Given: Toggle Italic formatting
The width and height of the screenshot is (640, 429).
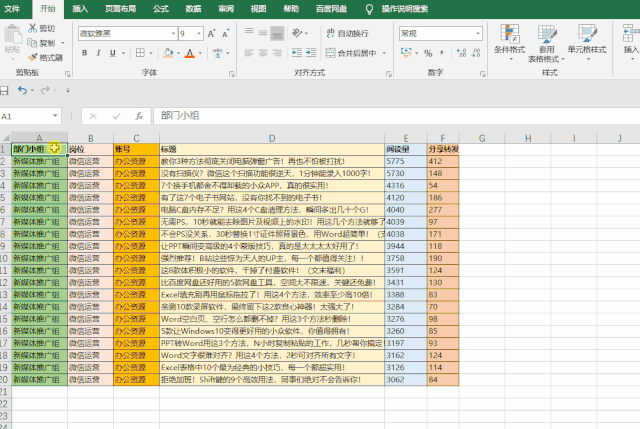Looking at the screenshot, I should (98, 53).
